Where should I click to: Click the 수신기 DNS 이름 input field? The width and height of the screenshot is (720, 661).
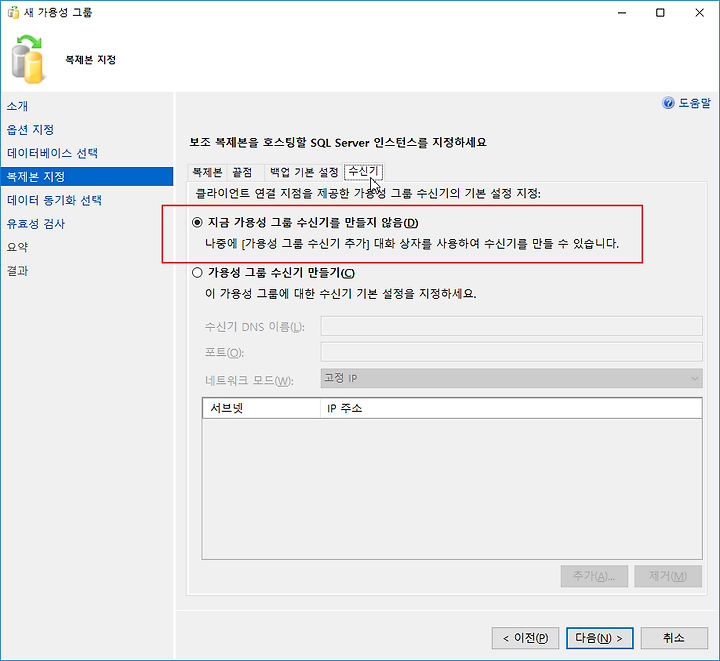[x=512, y=326]
